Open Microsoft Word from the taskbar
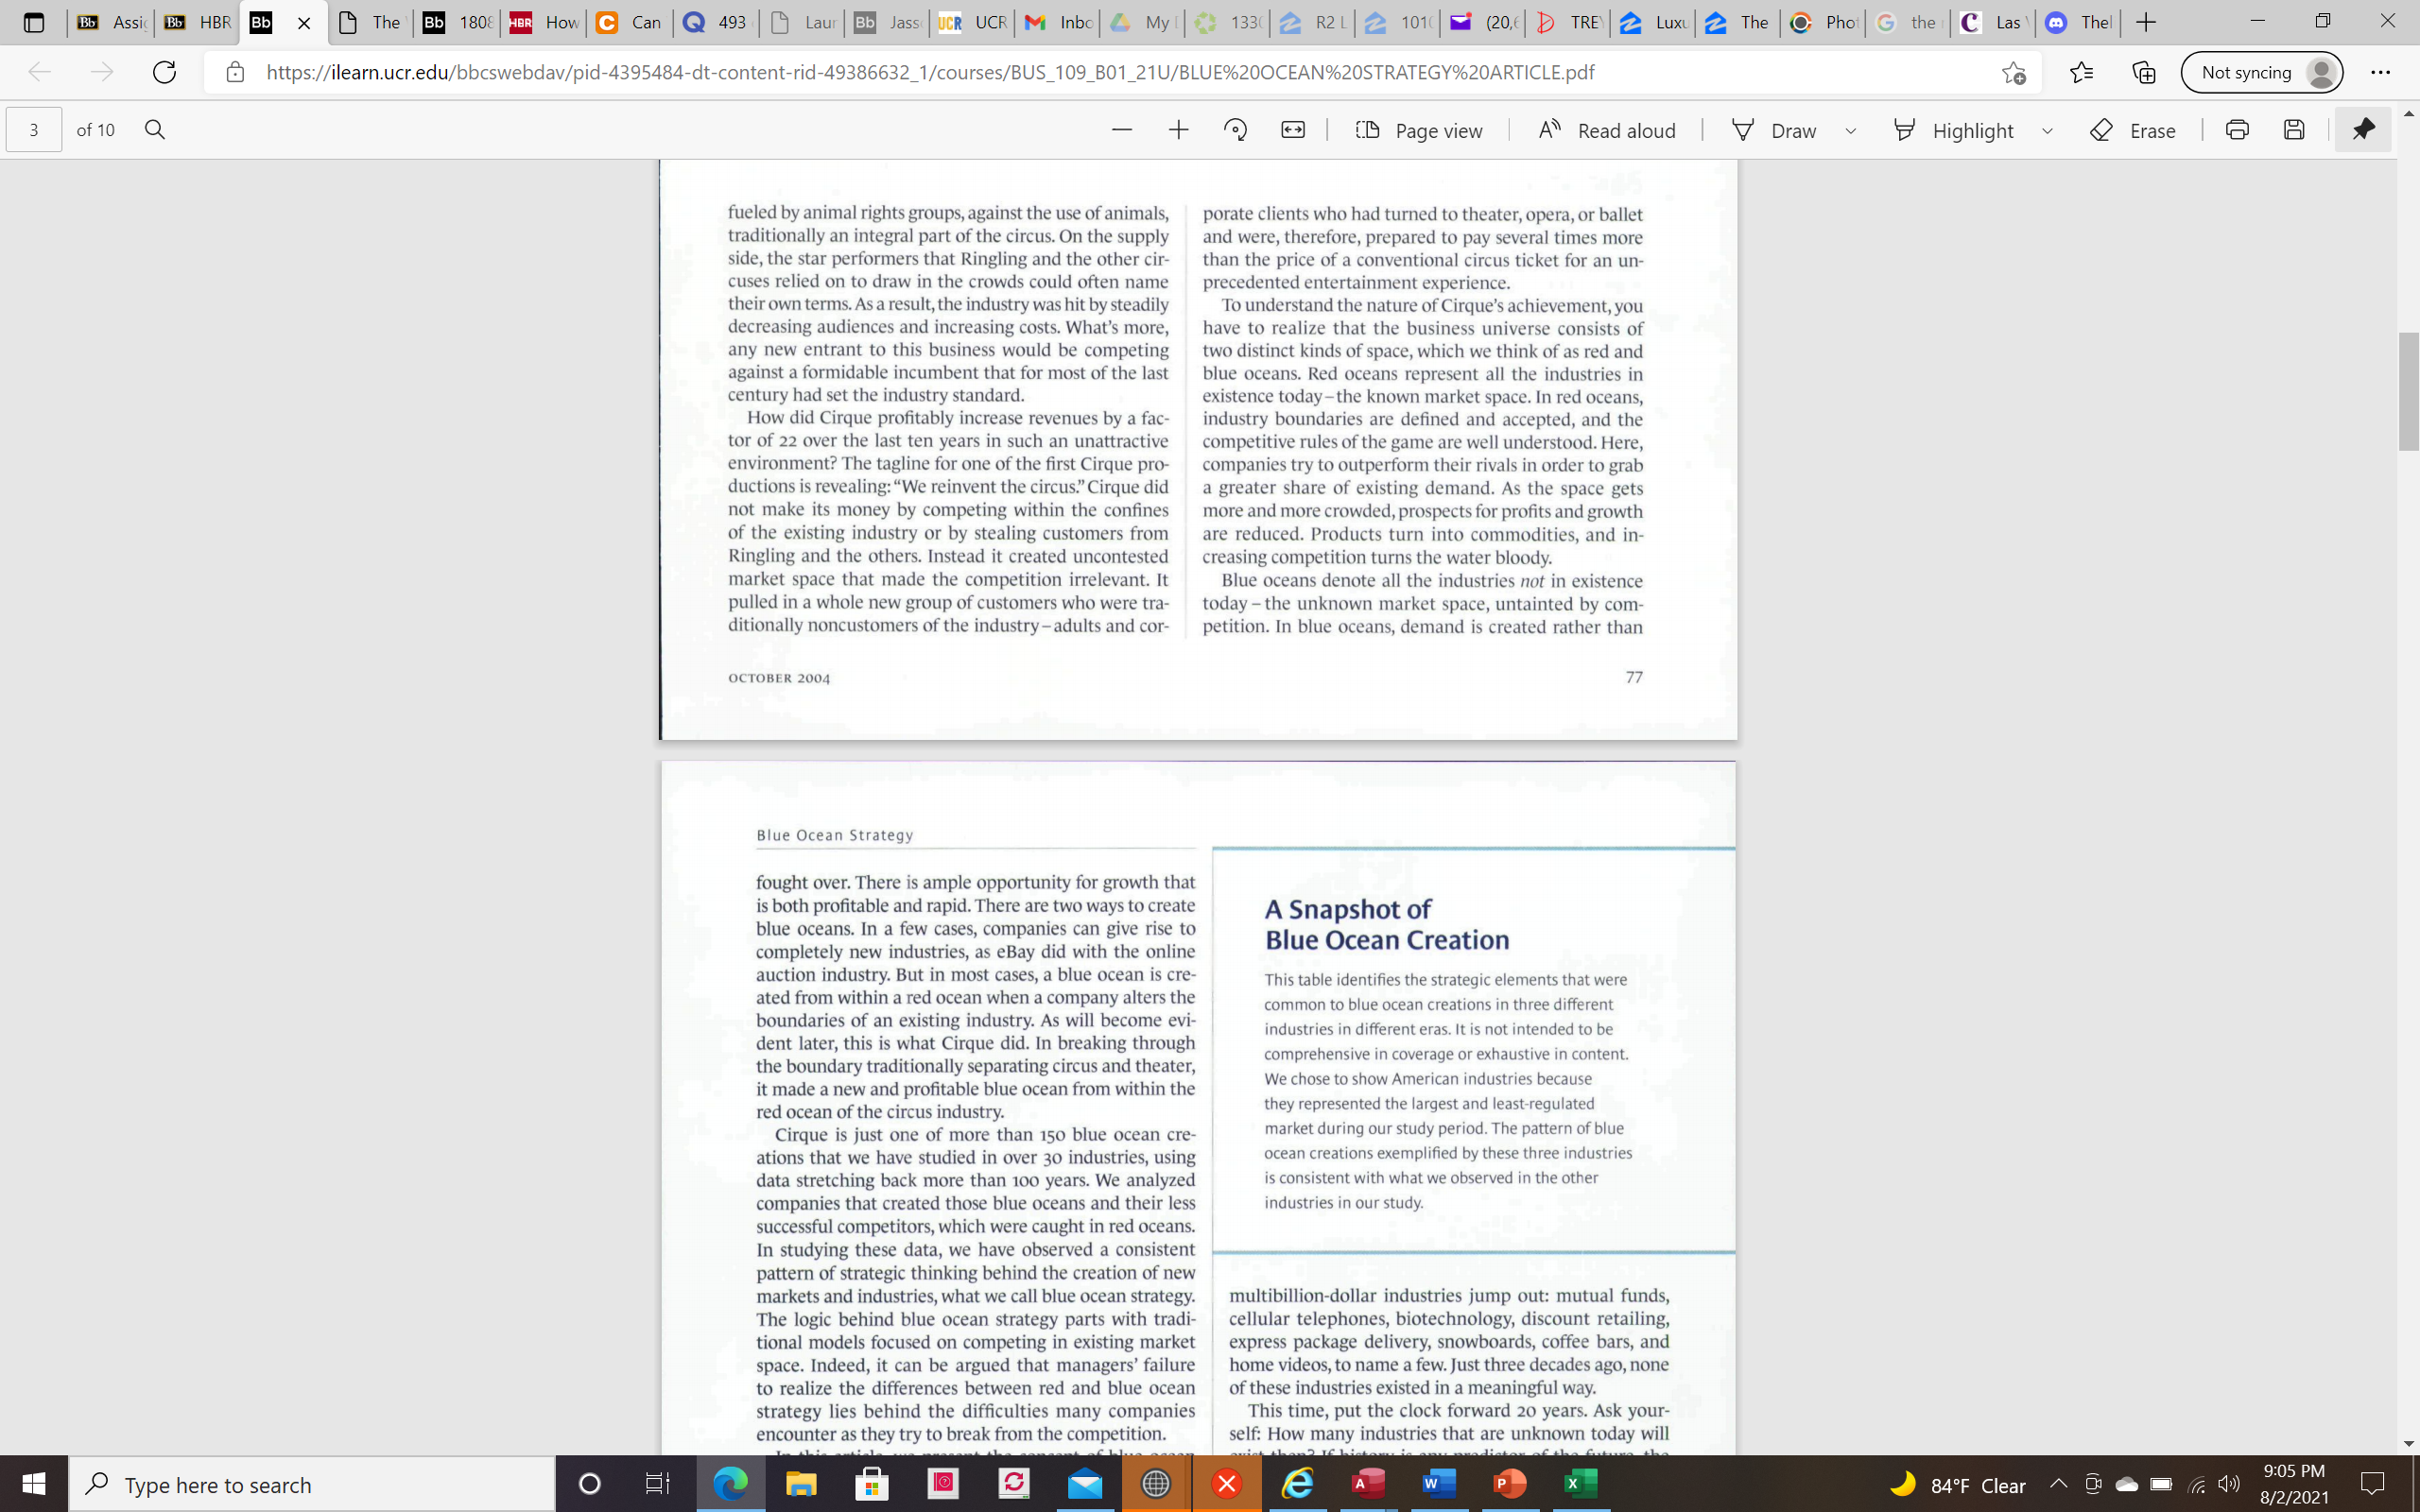 click(x=1439, y=1484)
